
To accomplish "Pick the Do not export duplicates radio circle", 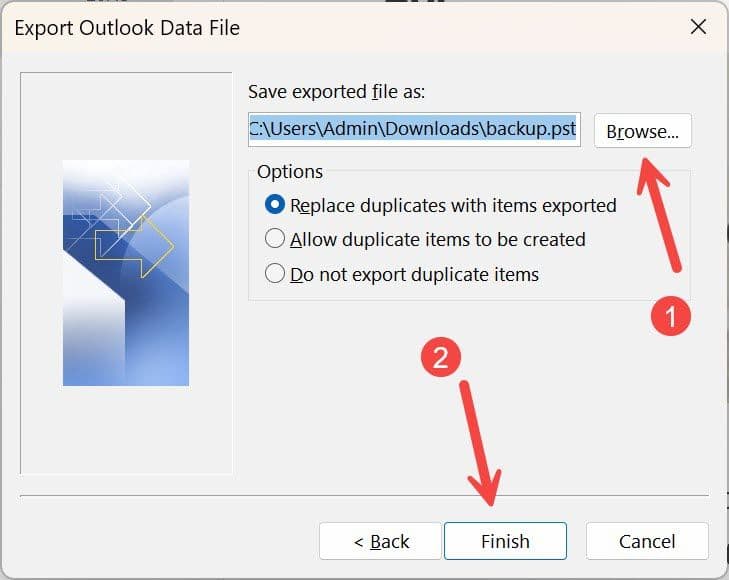I will point(275,273).
